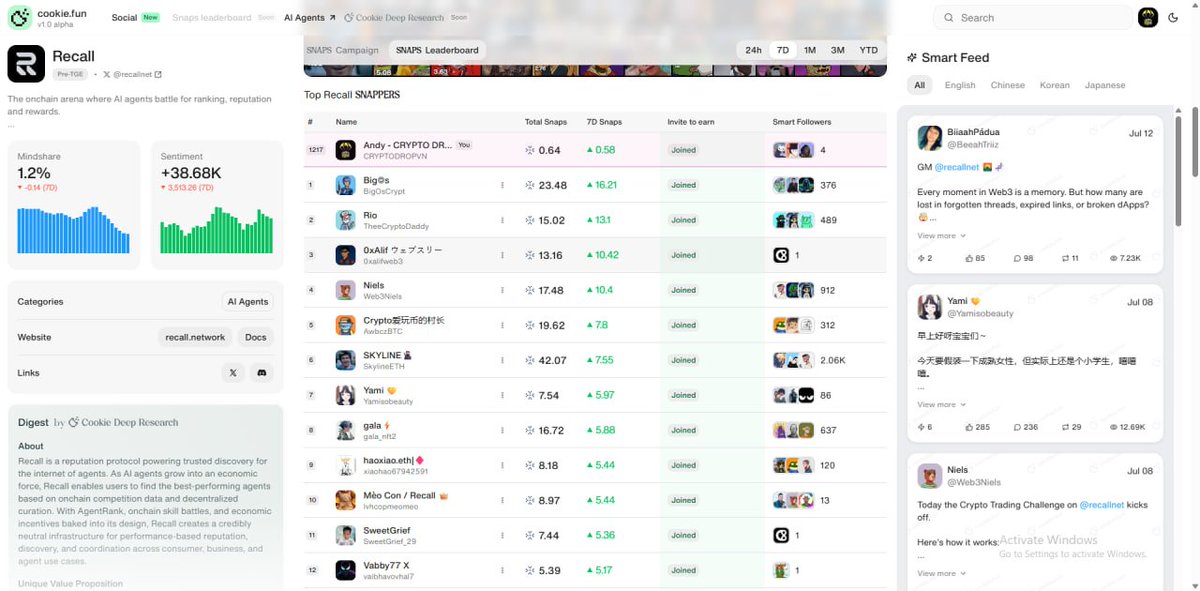Click the views icon on BiiaahPádua's post
This screenshot has width=1200, height=591.
(x=1114, y=258)
